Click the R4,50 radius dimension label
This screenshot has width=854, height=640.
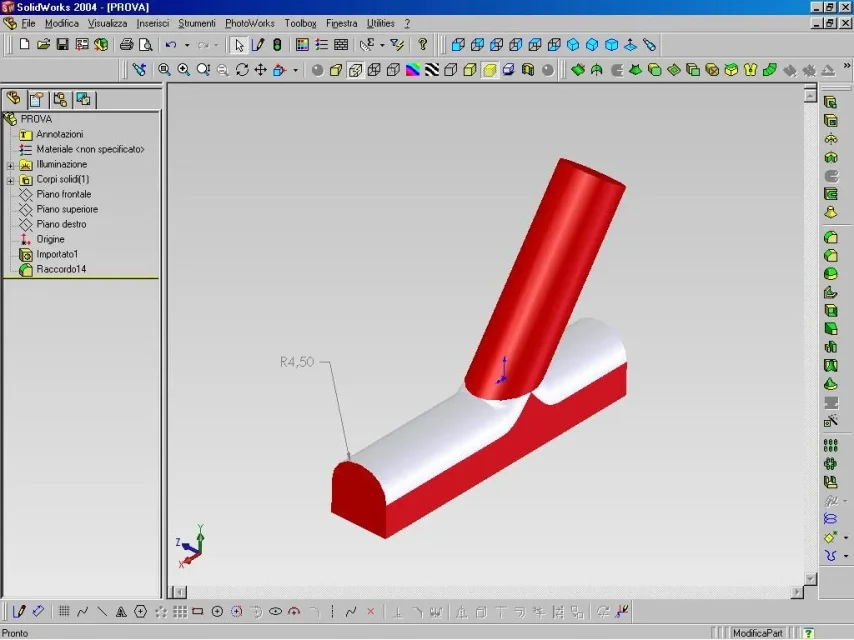click(x=297, y=362)
